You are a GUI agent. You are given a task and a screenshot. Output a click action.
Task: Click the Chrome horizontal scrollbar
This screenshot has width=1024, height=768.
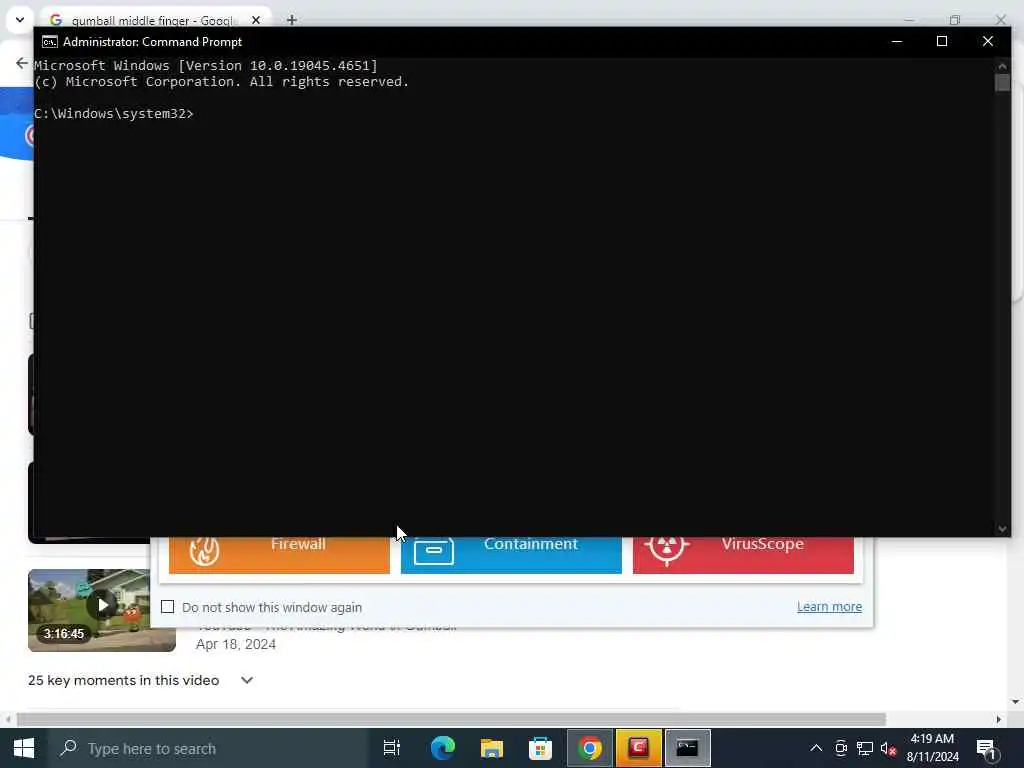451,719
